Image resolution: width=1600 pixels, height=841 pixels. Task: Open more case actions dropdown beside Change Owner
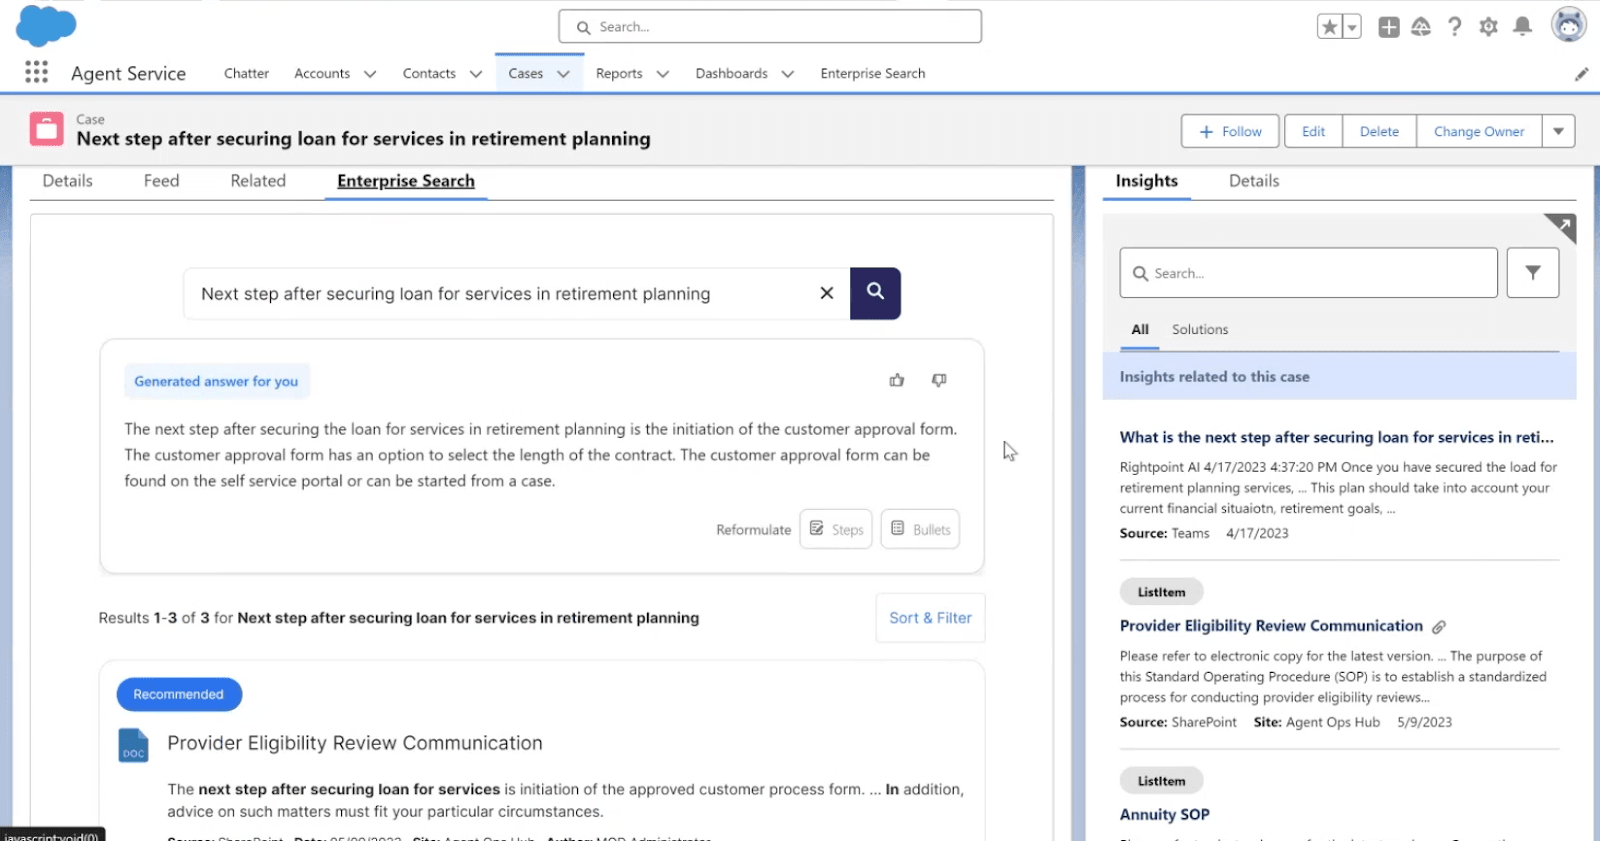tap(1558, 131)
